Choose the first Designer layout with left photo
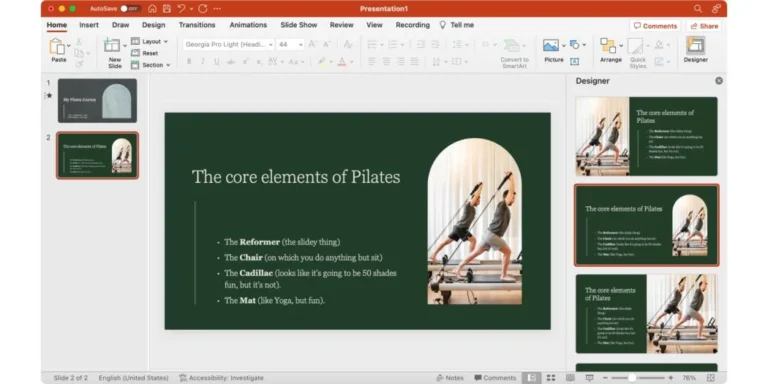The image size is (768, 384). (x=647, y=136)
